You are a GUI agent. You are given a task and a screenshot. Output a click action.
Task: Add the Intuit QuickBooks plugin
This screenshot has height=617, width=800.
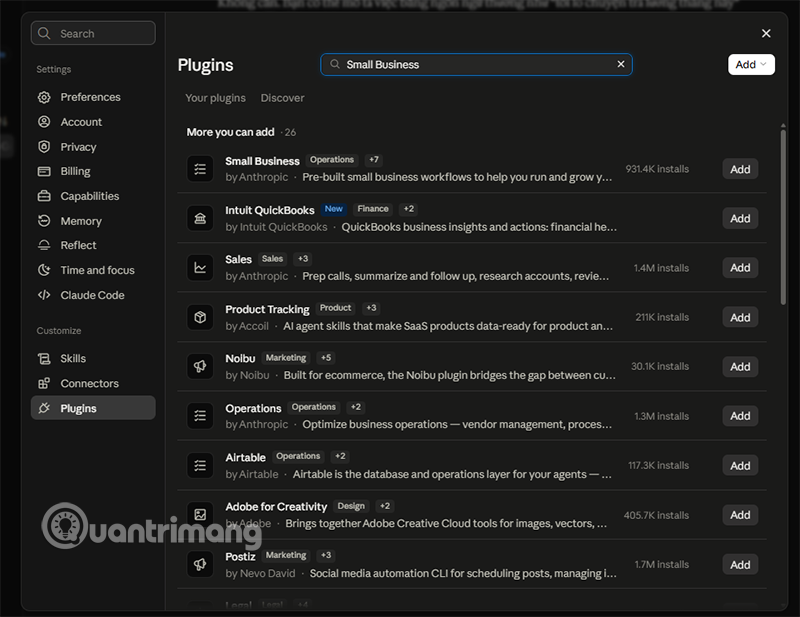pos(740,218)
